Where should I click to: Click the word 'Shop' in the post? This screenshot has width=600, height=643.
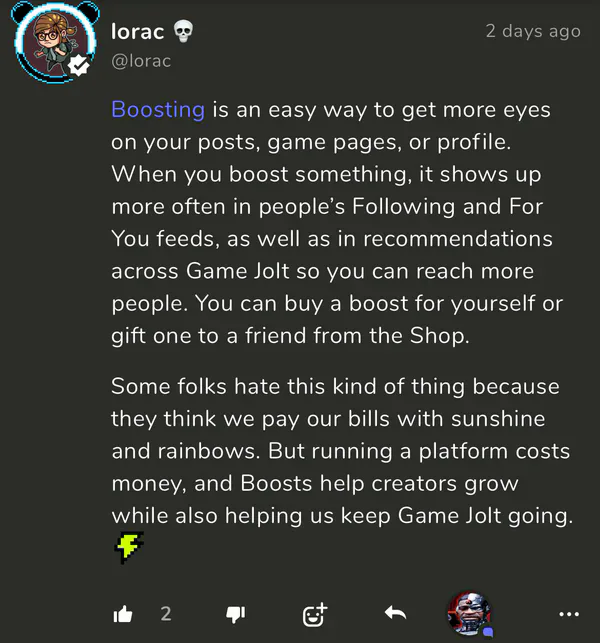(439, 335)
